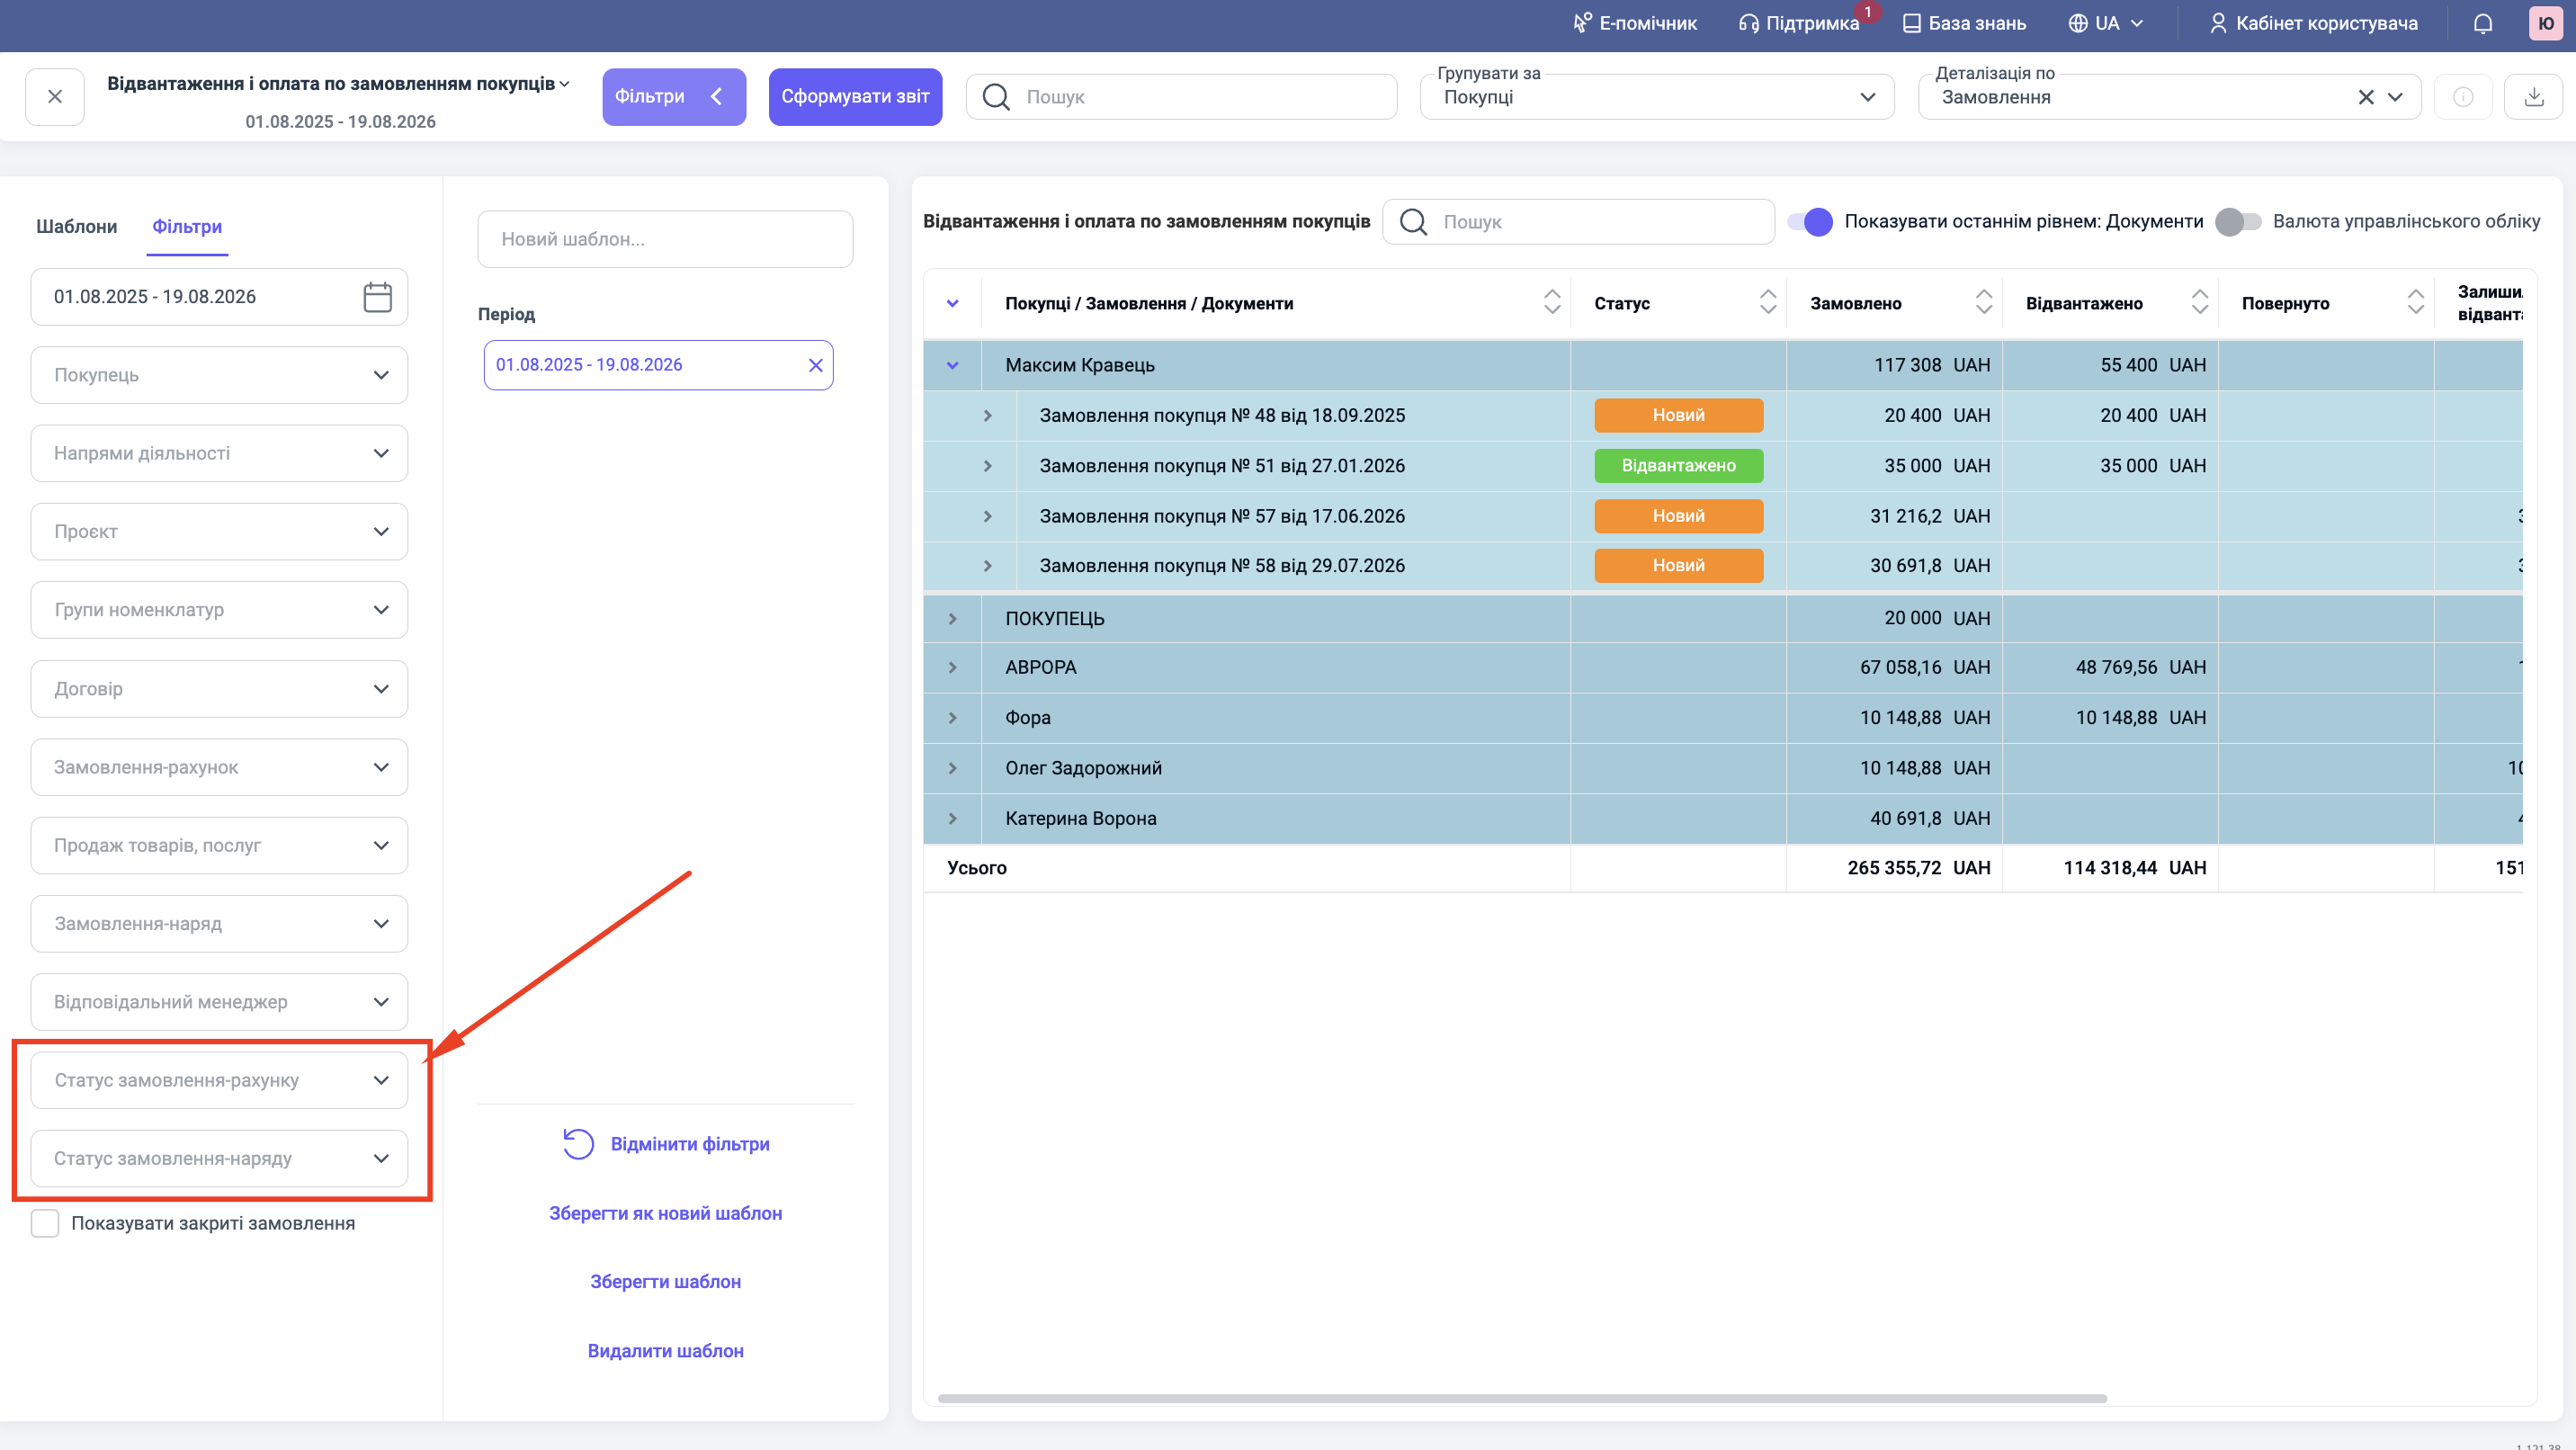Focus the top bar Пошук field

(1181, 97)
